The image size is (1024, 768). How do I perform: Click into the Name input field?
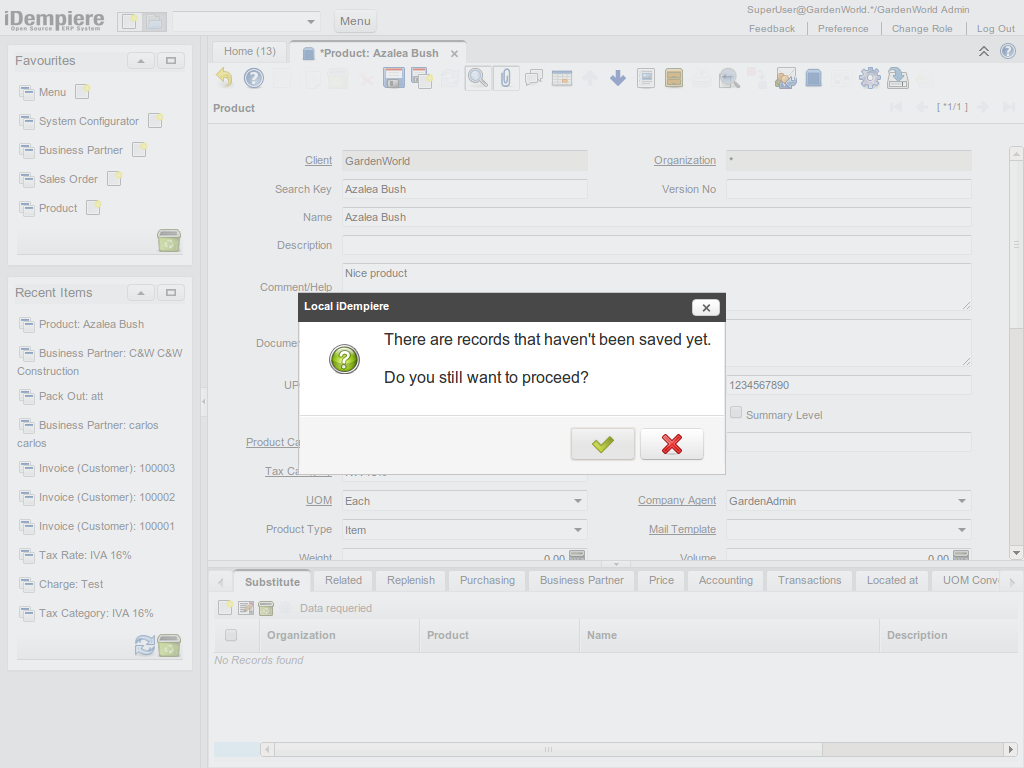pyautogui.click(x=656, y=217)
